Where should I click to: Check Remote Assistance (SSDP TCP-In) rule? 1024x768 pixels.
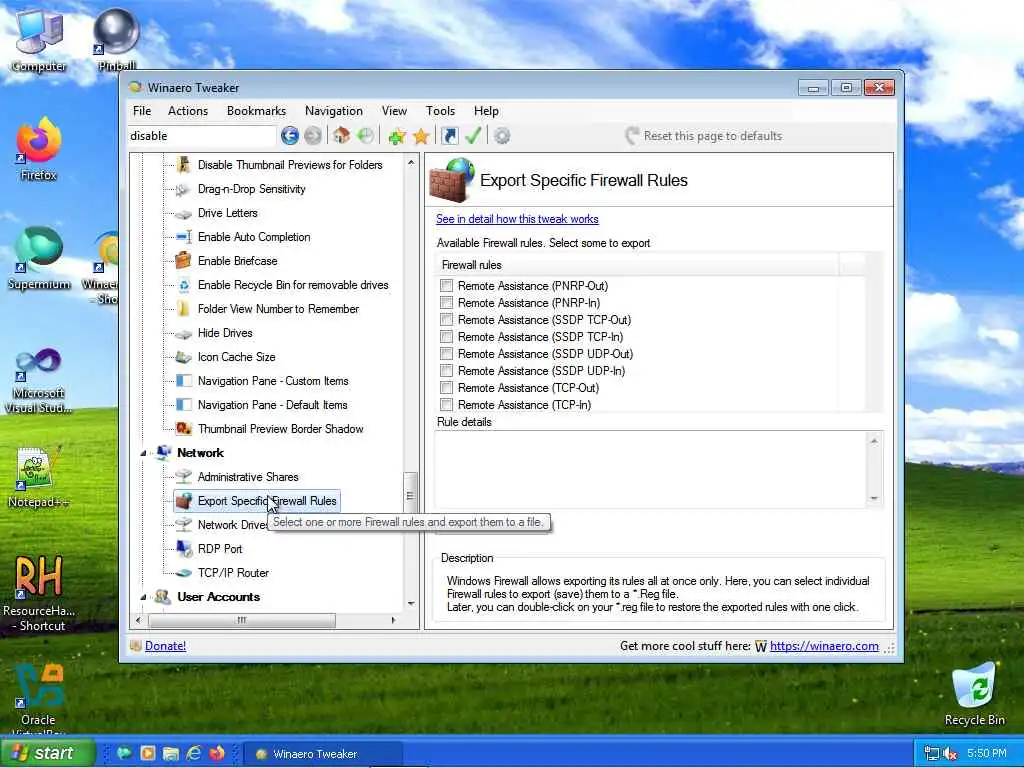446,336
